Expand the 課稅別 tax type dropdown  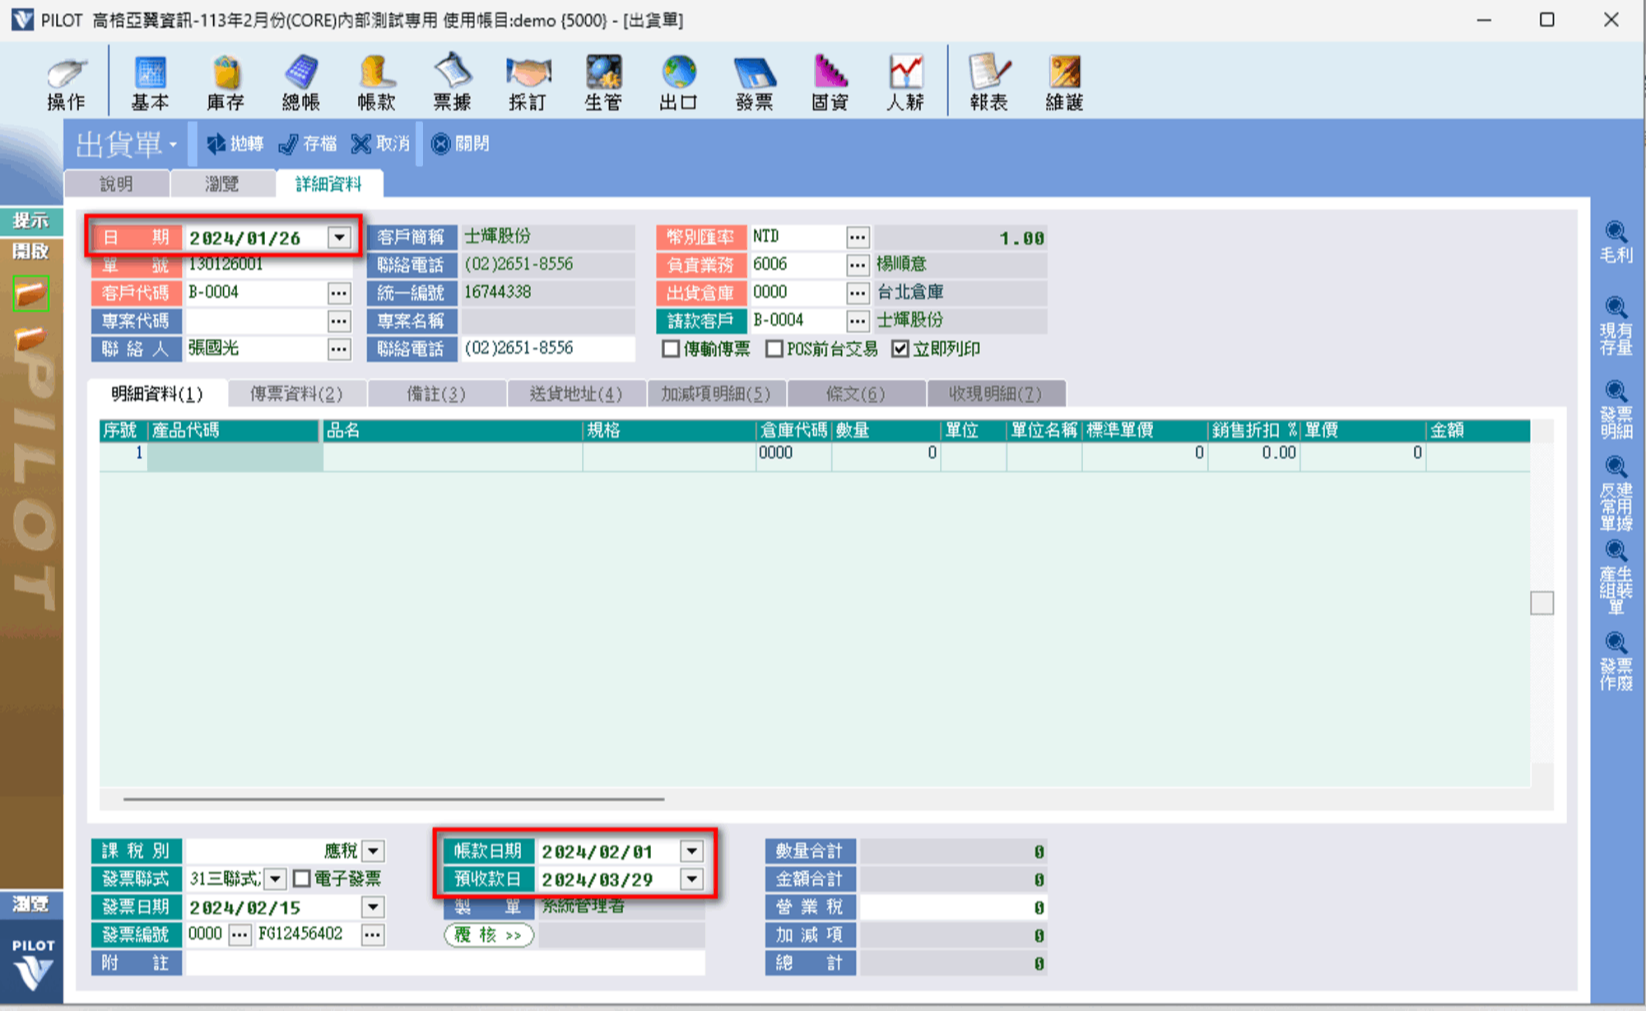point(373,851)
